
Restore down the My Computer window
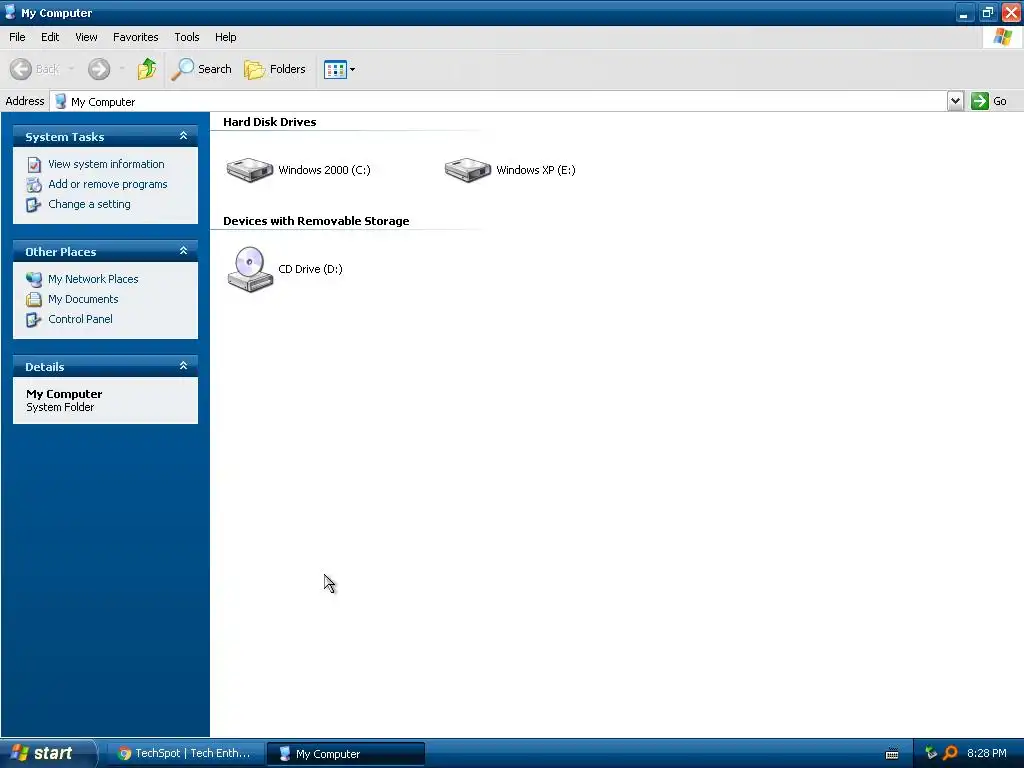point(987,12)
